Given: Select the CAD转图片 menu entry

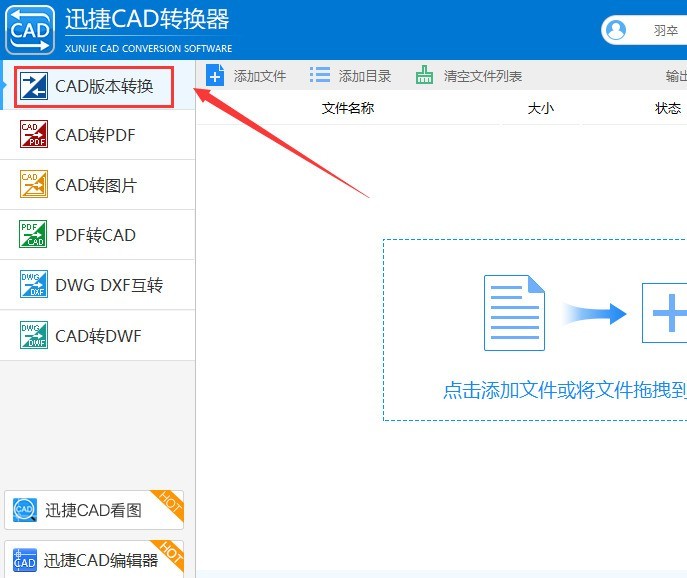Looking at the screenshot, I should 96,185.
